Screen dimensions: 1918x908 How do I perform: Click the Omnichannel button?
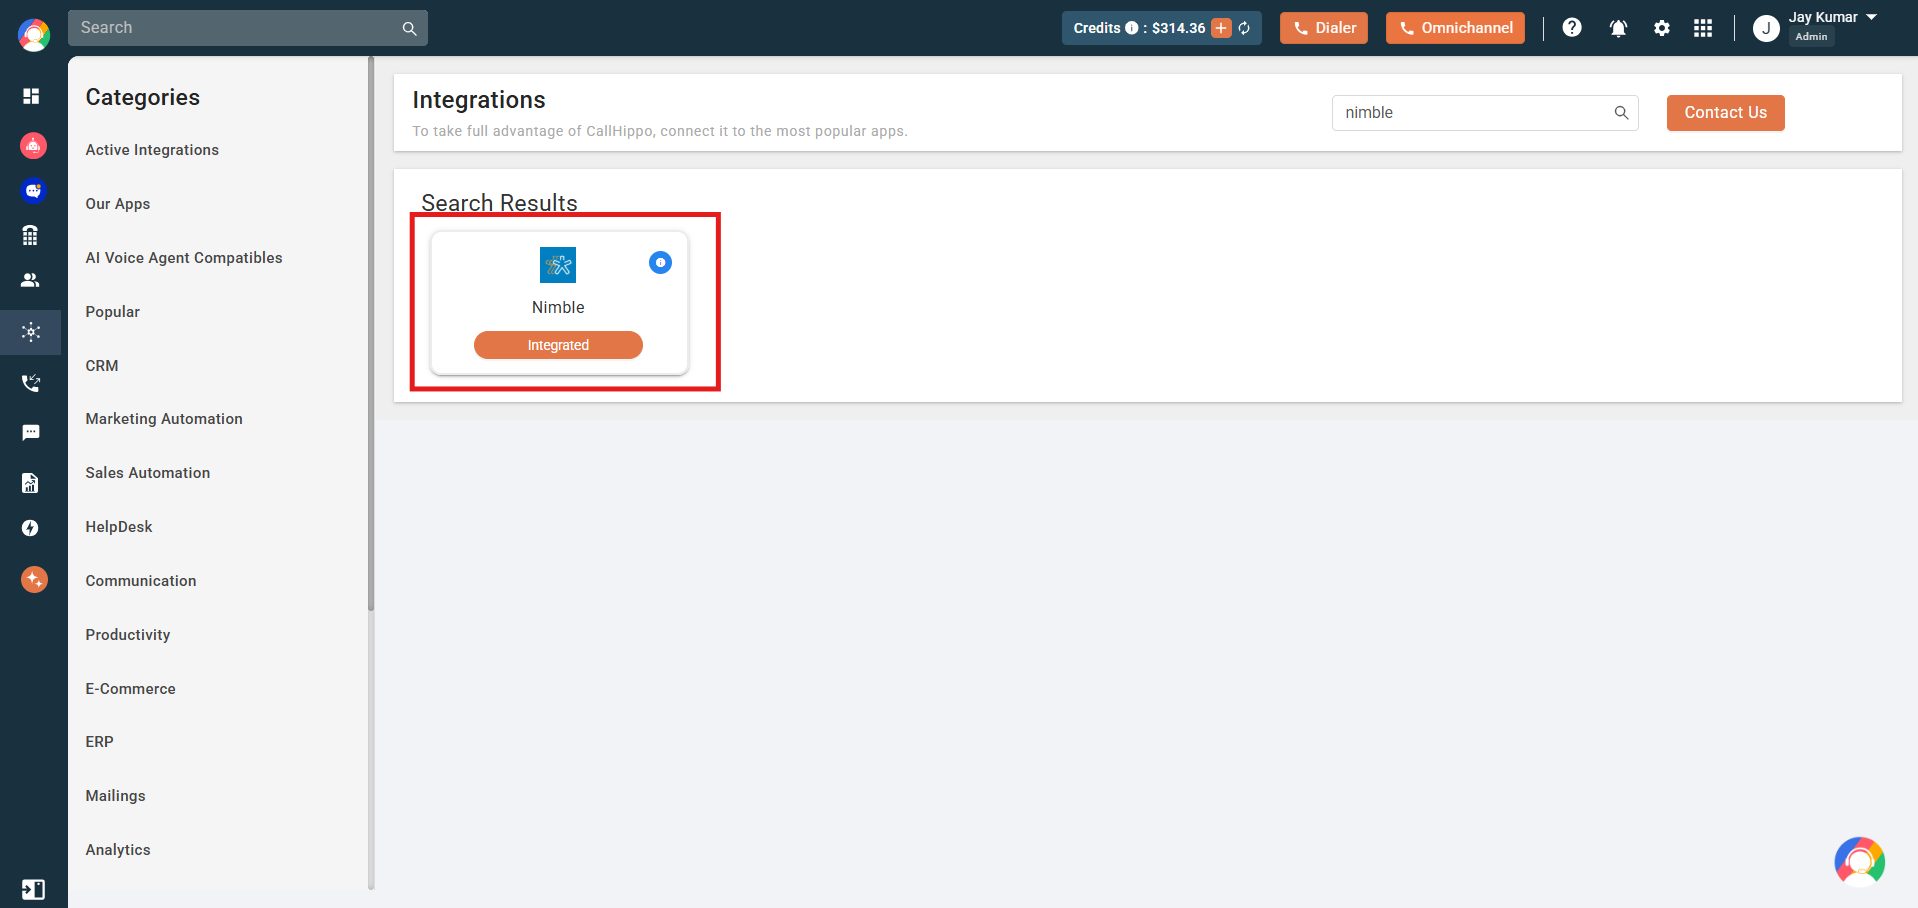click(x=1455, y=28)
